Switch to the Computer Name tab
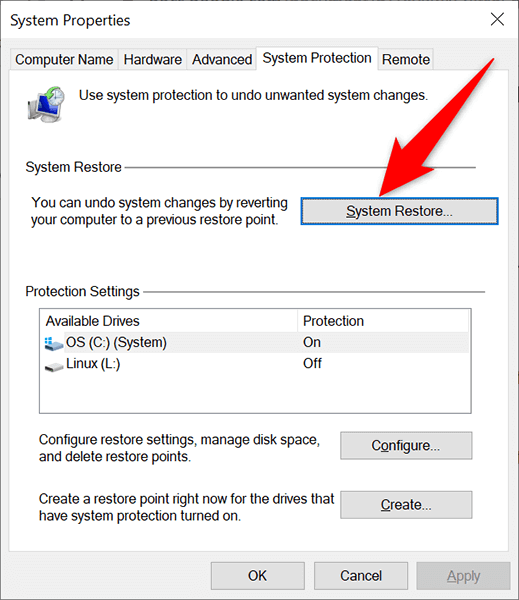Viewport: 519px width, 600px height. point(64,60)
